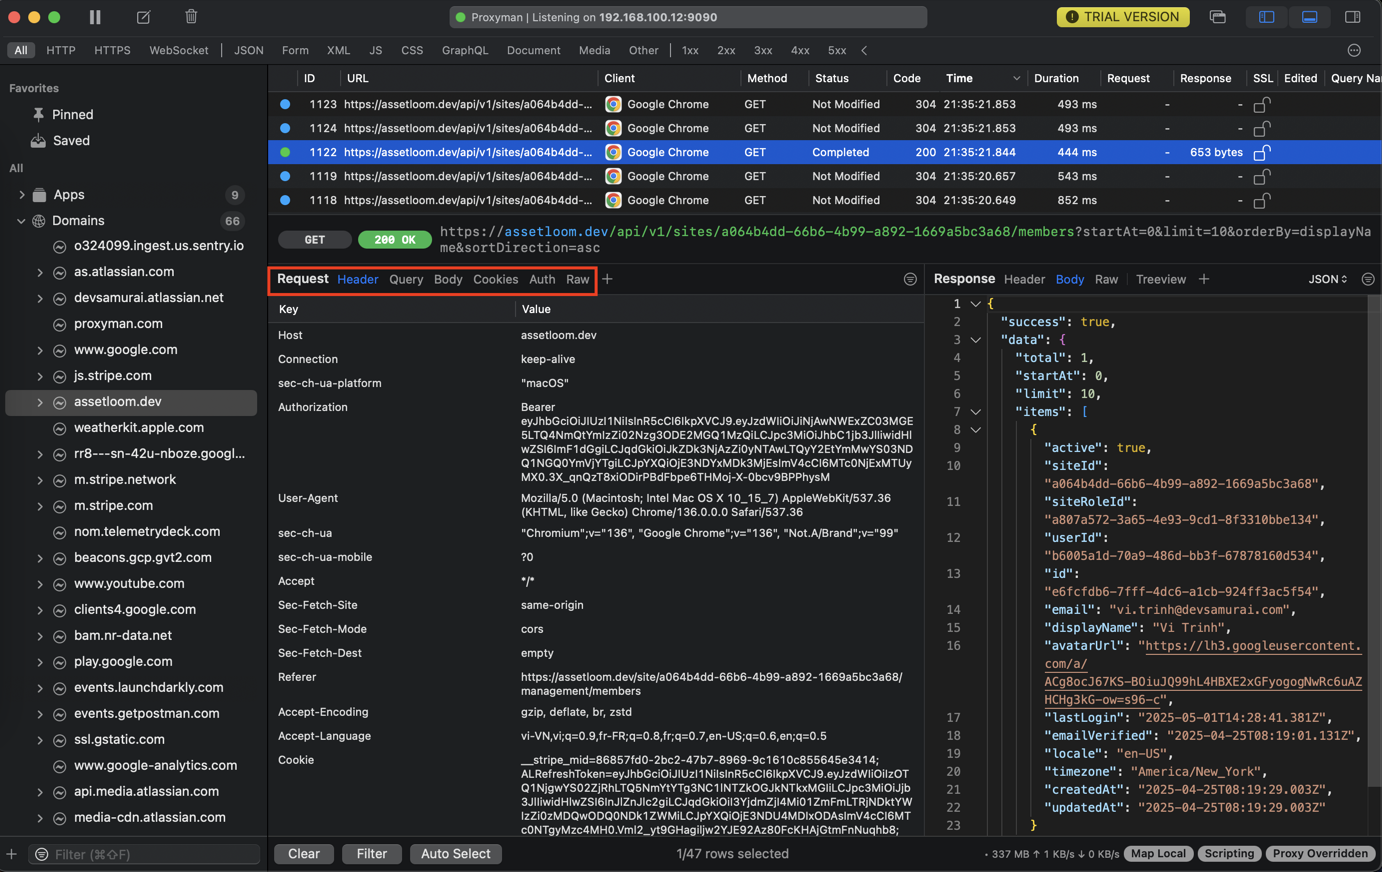
Task: Sort by the Duration column
Action: point(1056,78)
